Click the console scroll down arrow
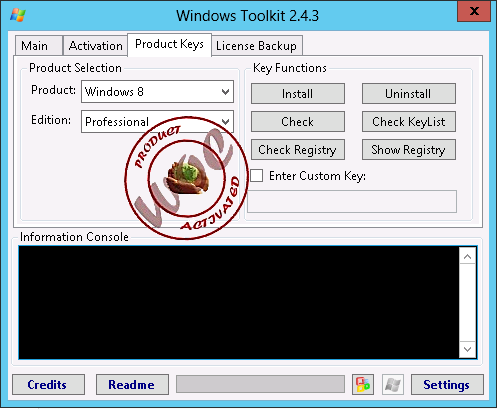Screen dimensions: 497x409 (x=467, y=349)
